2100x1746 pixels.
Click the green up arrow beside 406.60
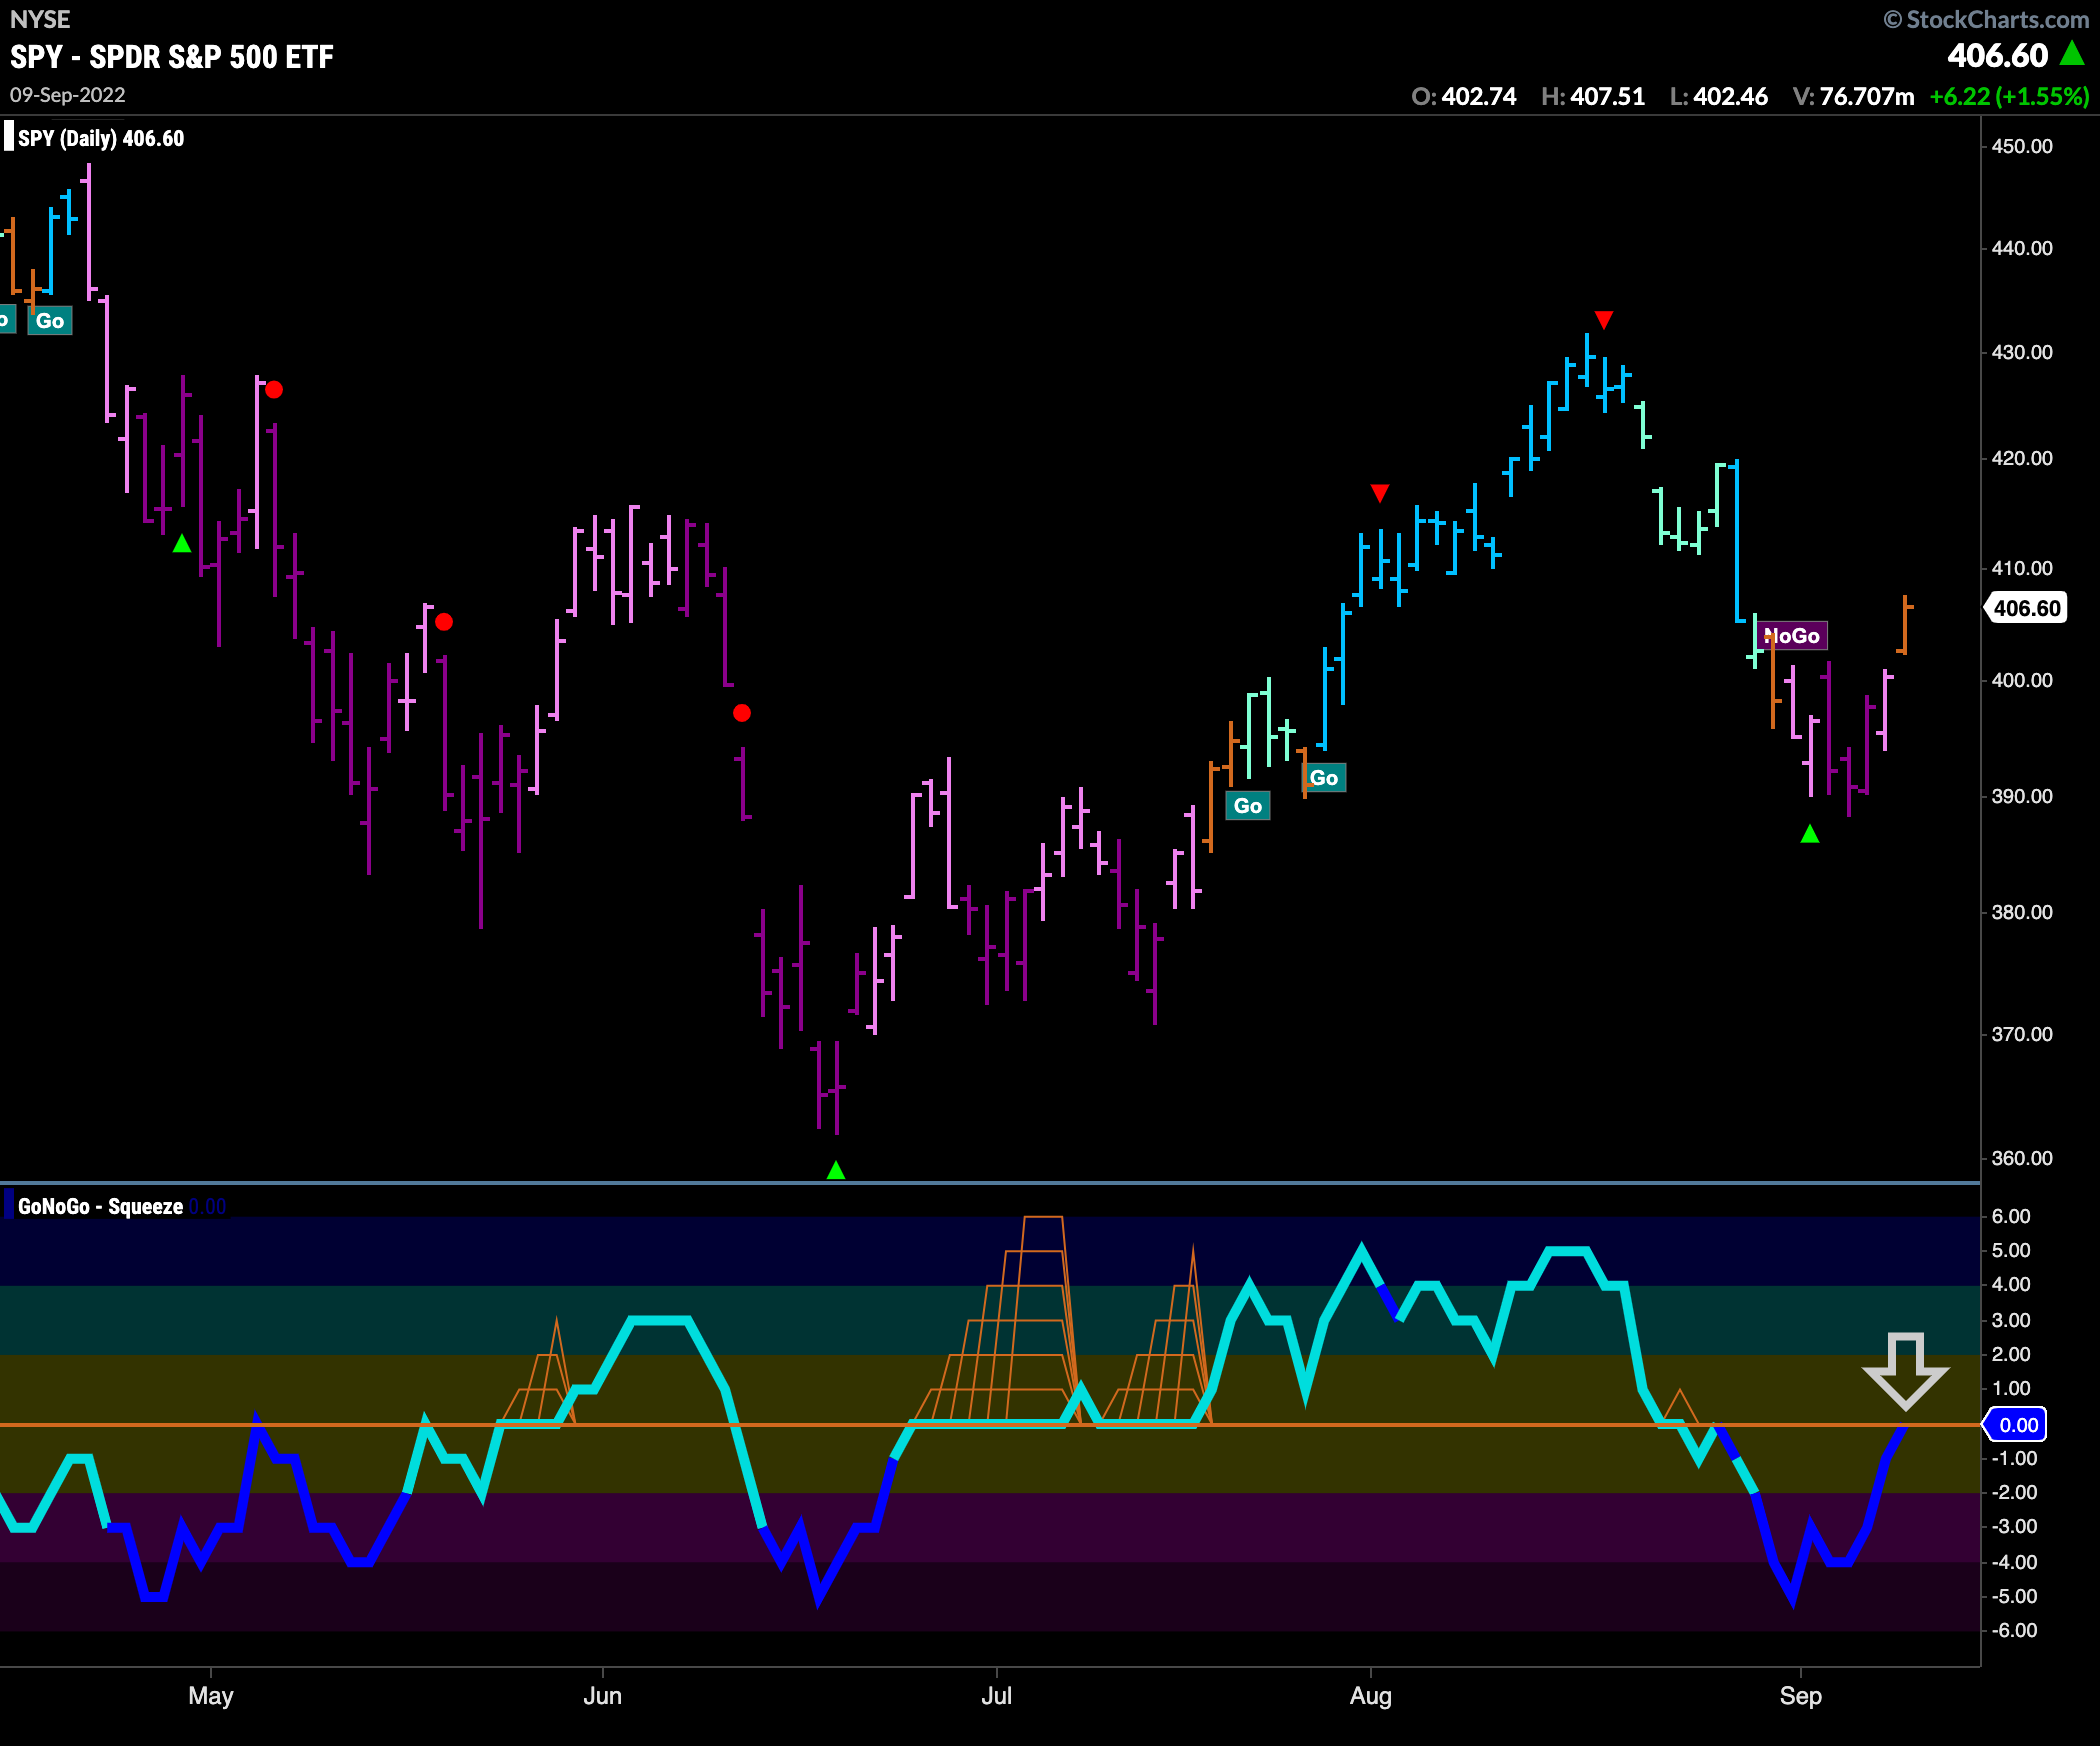(2073, 54)
